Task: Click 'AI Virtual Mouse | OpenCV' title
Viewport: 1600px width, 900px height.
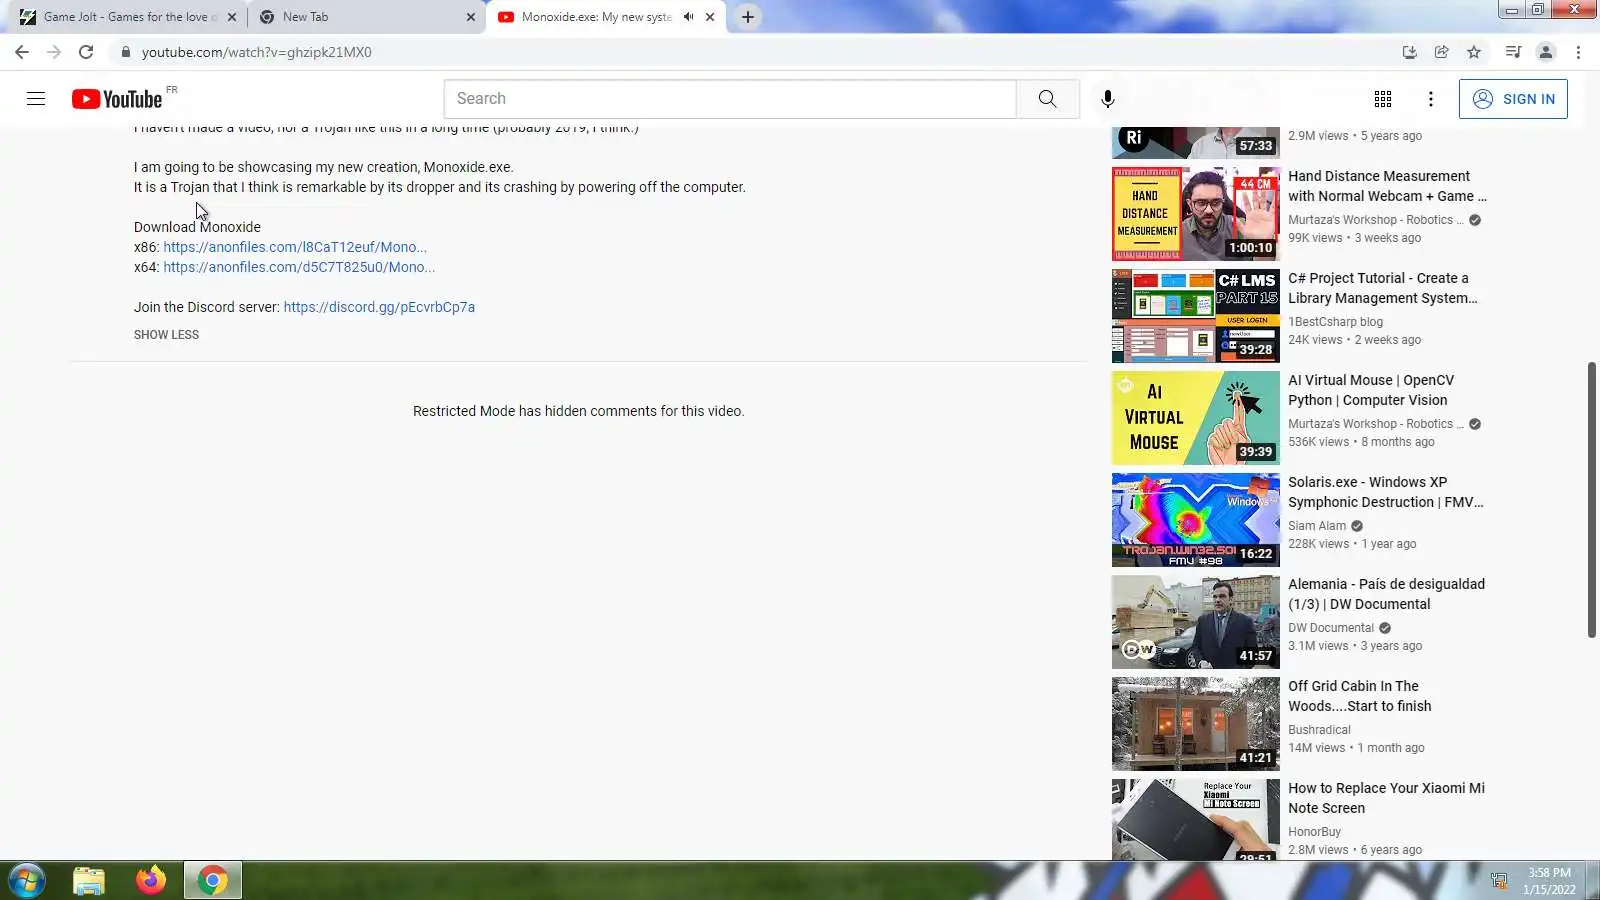Action: [1371, 390]
